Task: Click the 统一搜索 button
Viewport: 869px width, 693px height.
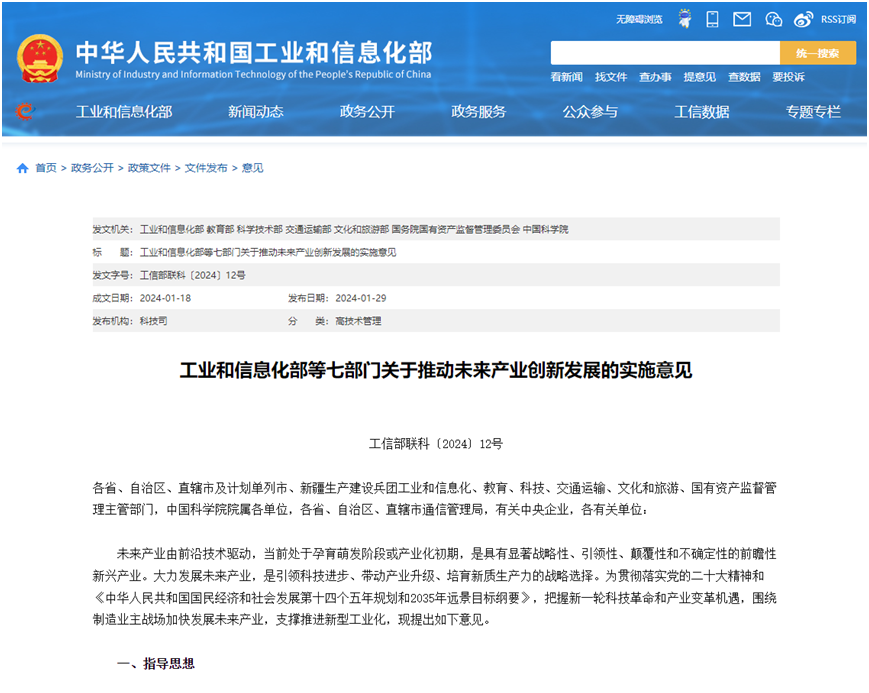Action: coord(817,53)
